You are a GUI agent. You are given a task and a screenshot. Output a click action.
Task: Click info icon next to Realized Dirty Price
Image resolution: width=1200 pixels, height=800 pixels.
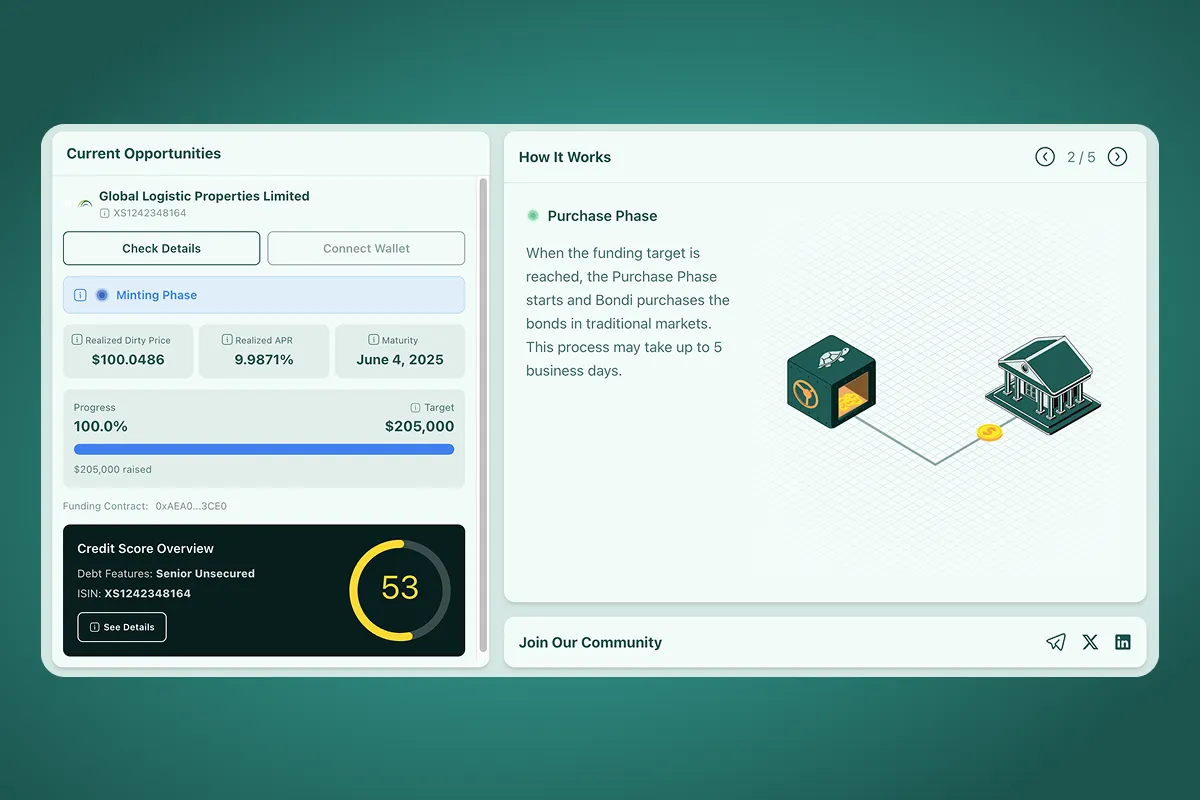coord(77,340)
